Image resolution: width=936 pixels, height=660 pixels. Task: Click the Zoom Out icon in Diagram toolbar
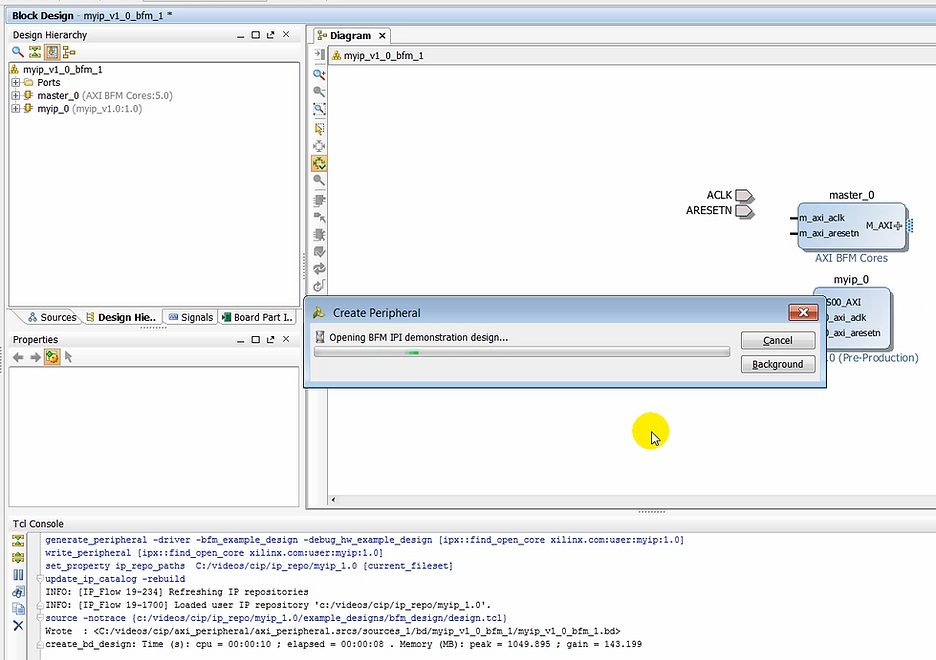(320, 92)
